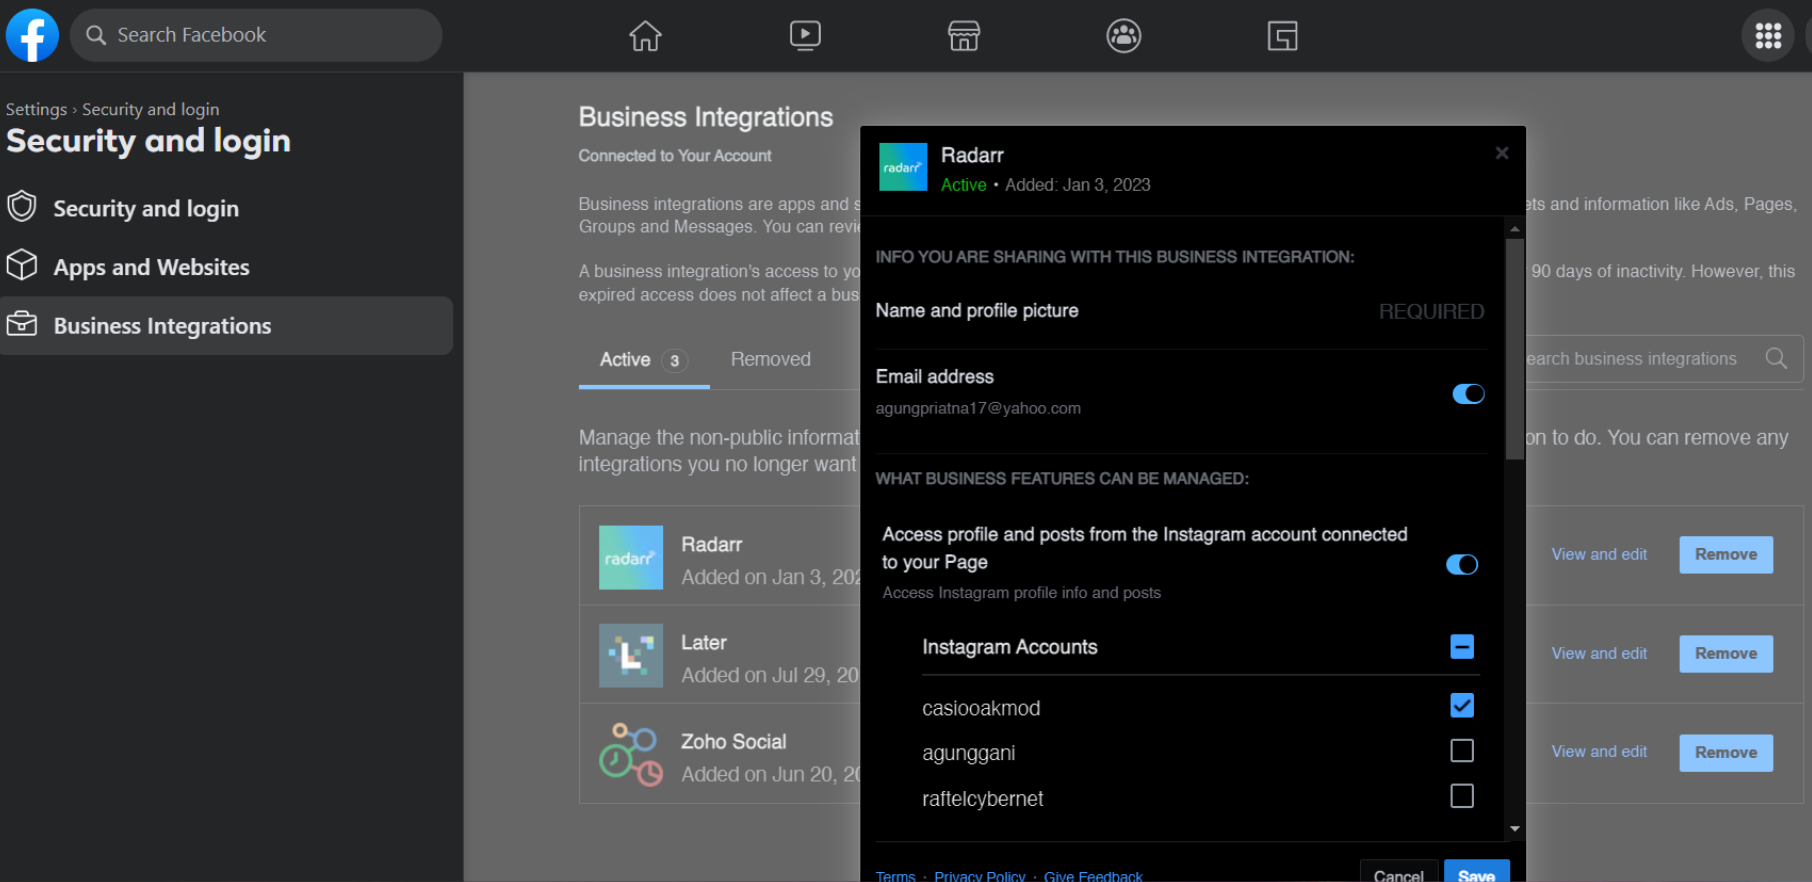The image size is (1812, 882).
Task: Uncheck the casiooakmod account checkbox
Action: [1461, 706]
